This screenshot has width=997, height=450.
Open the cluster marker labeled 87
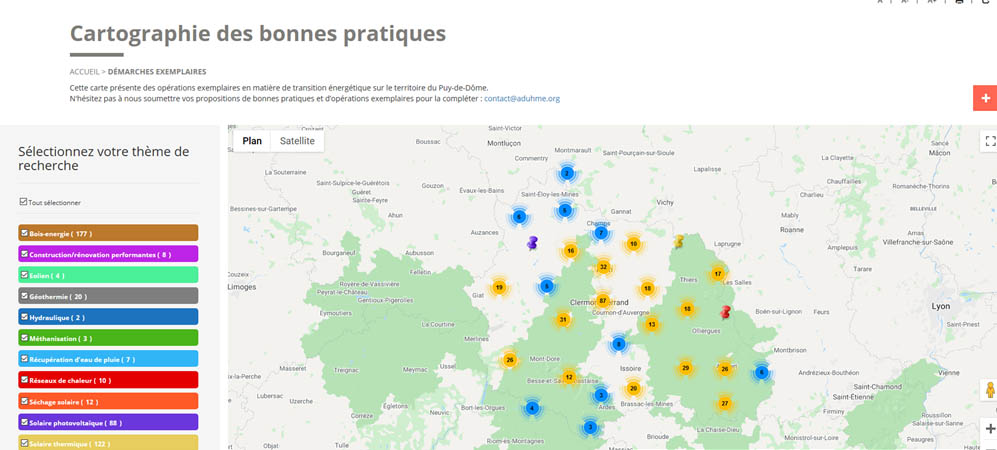tap(602, 301)
